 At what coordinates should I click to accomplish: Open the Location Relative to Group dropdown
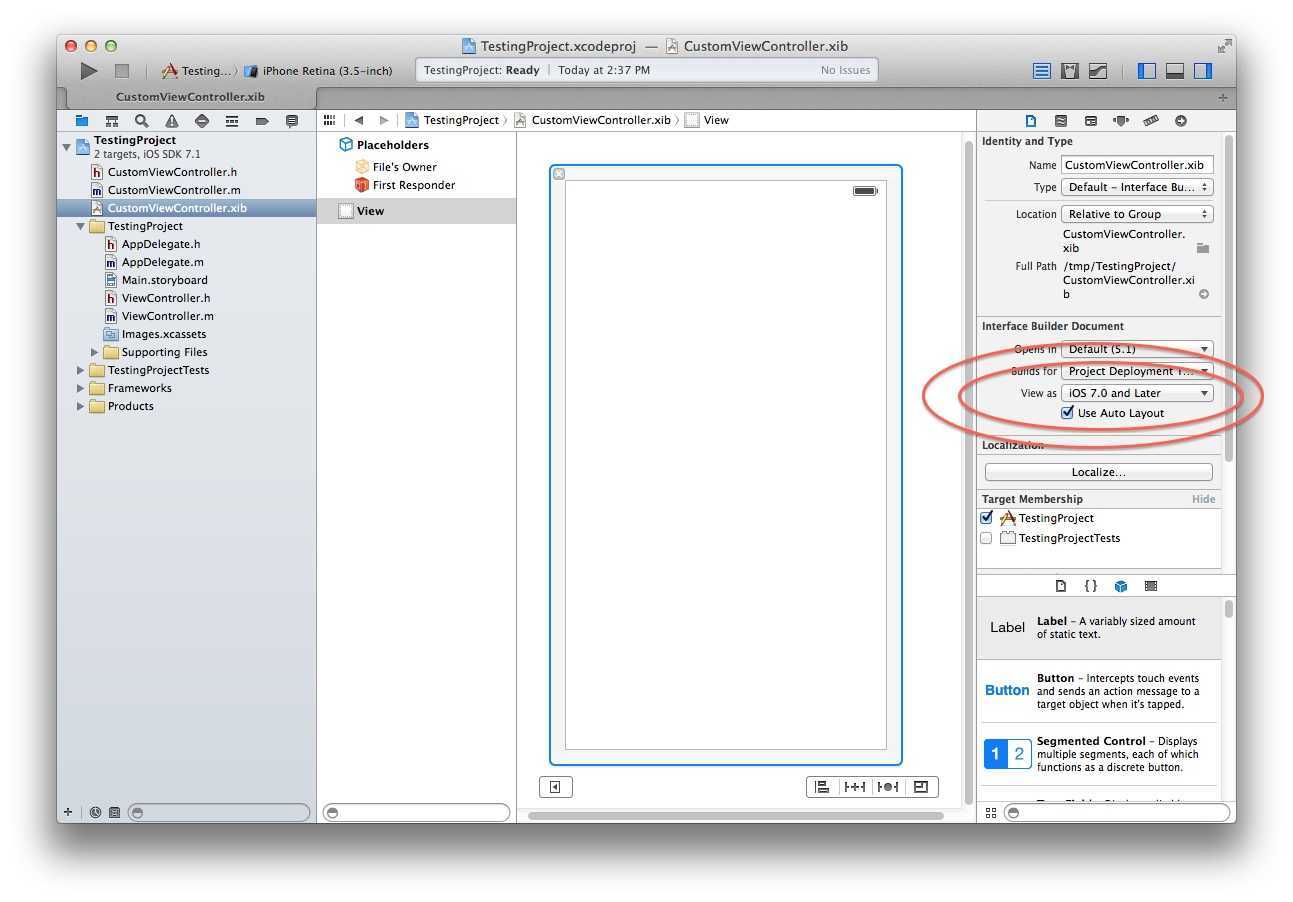[1137, 214]
